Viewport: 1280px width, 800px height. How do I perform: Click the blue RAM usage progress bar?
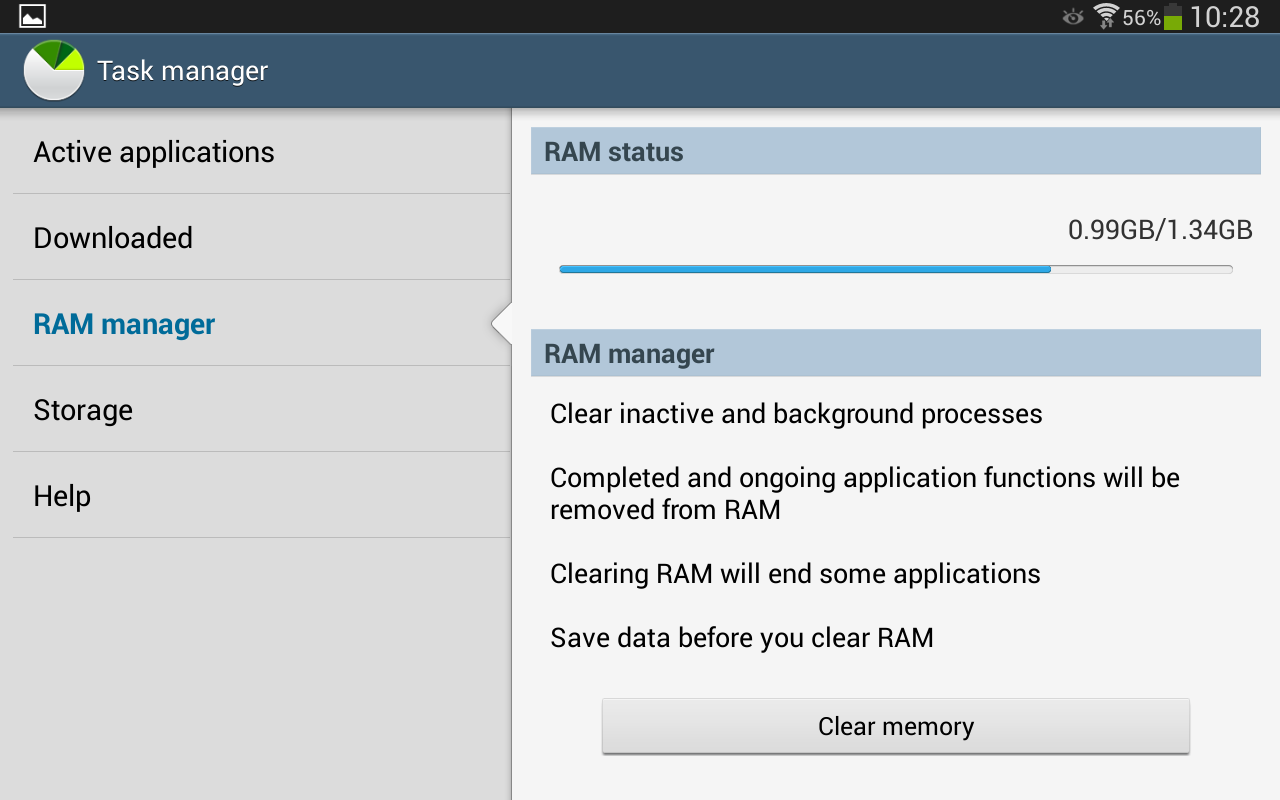(x=804, y=269)
